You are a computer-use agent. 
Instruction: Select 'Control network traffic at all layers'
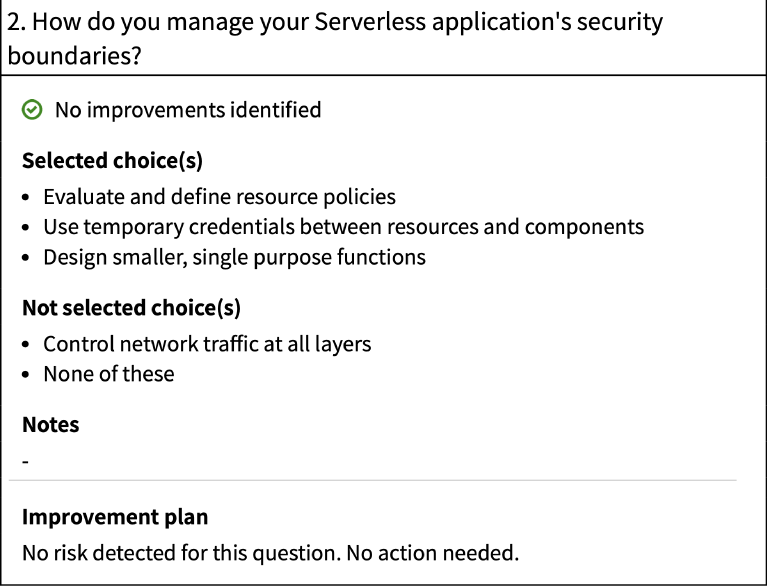[x=207, y=344]
